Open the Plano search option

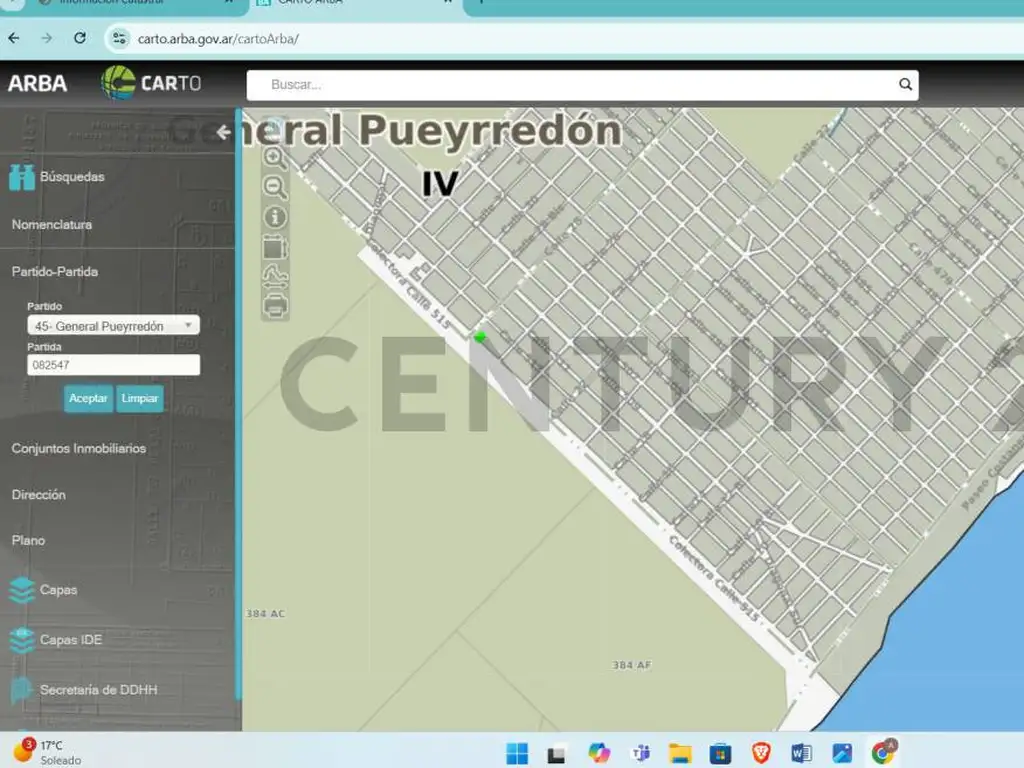29,541
